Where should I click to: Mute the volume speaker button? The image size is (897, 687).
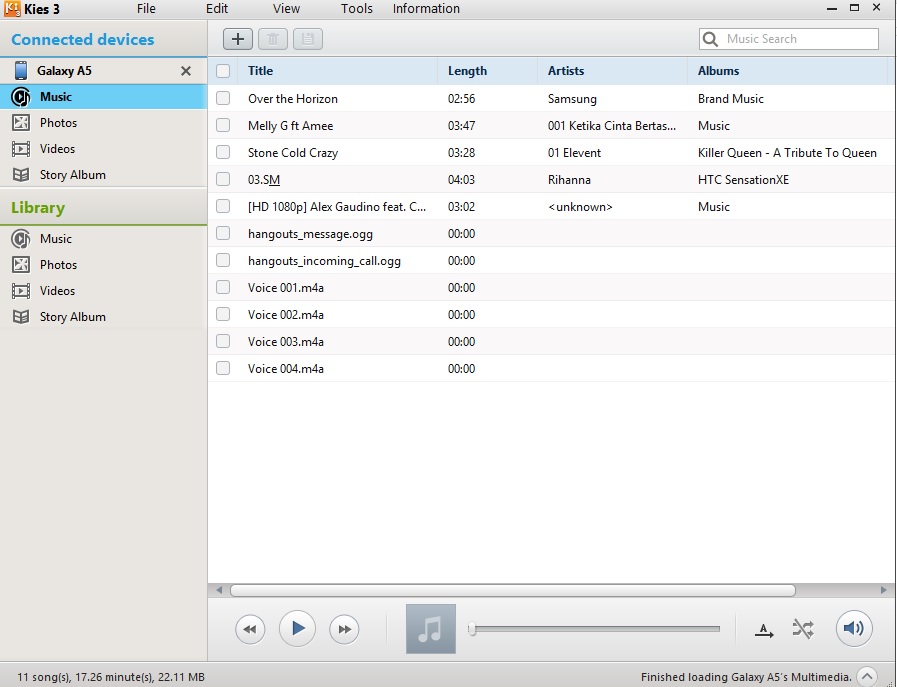click(853, 628)
